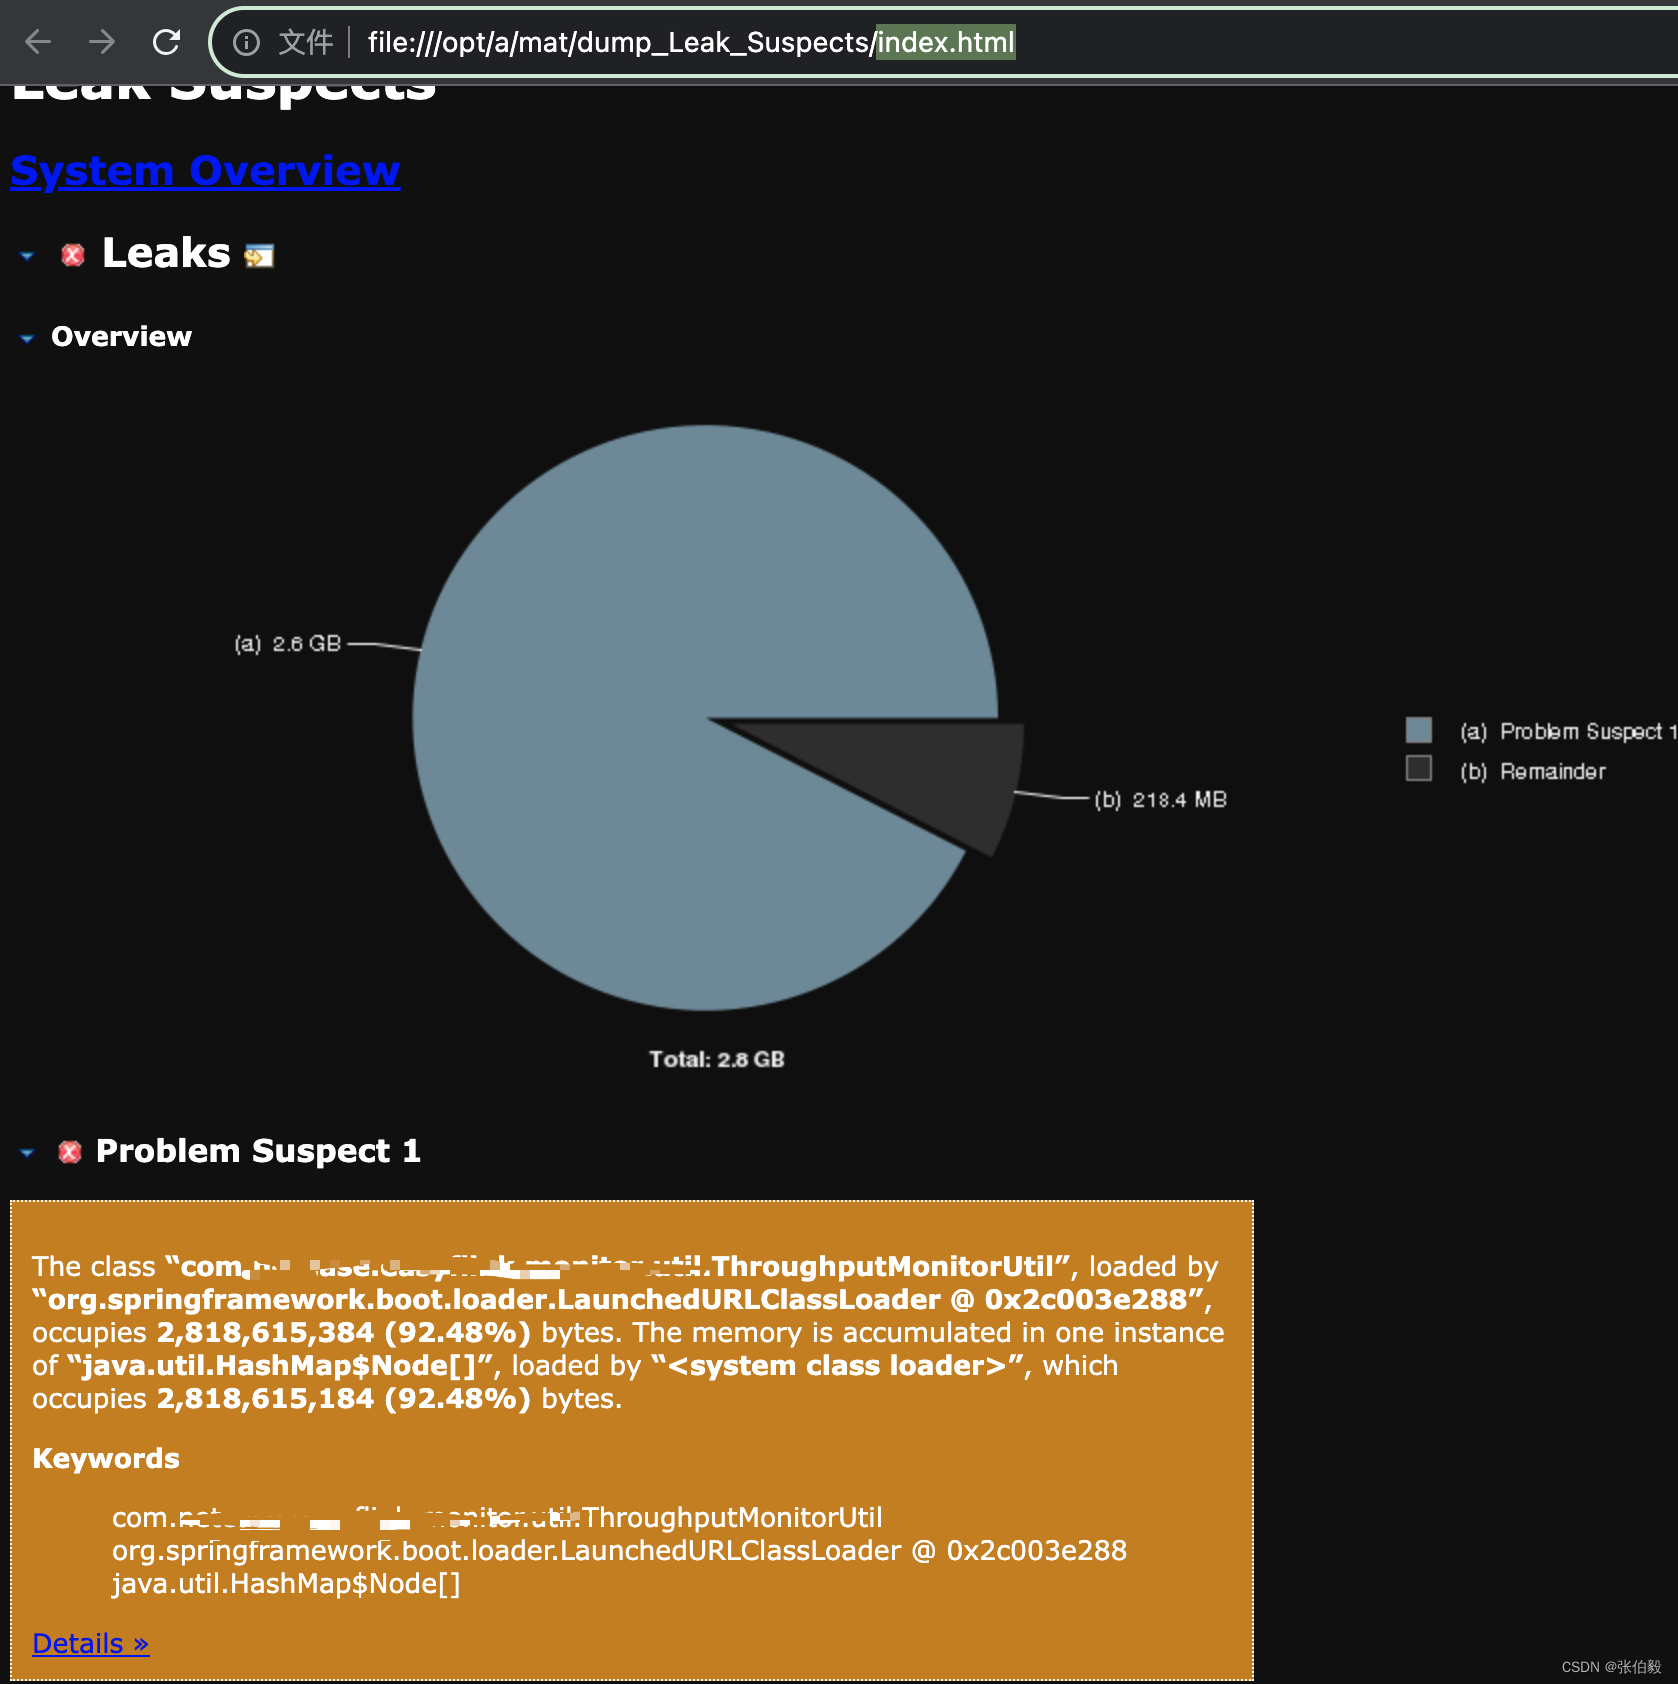Open the query icon next to Leaks heading
The height and width of the screenshot is (1684, 1678).
[259, 256]
